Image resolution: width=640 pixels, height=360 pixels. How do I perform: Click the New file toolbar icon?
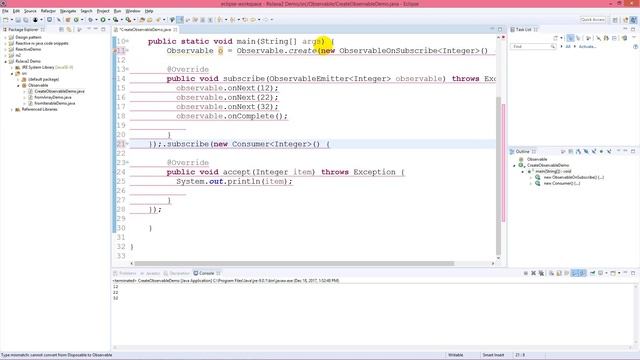coord(6,20)
